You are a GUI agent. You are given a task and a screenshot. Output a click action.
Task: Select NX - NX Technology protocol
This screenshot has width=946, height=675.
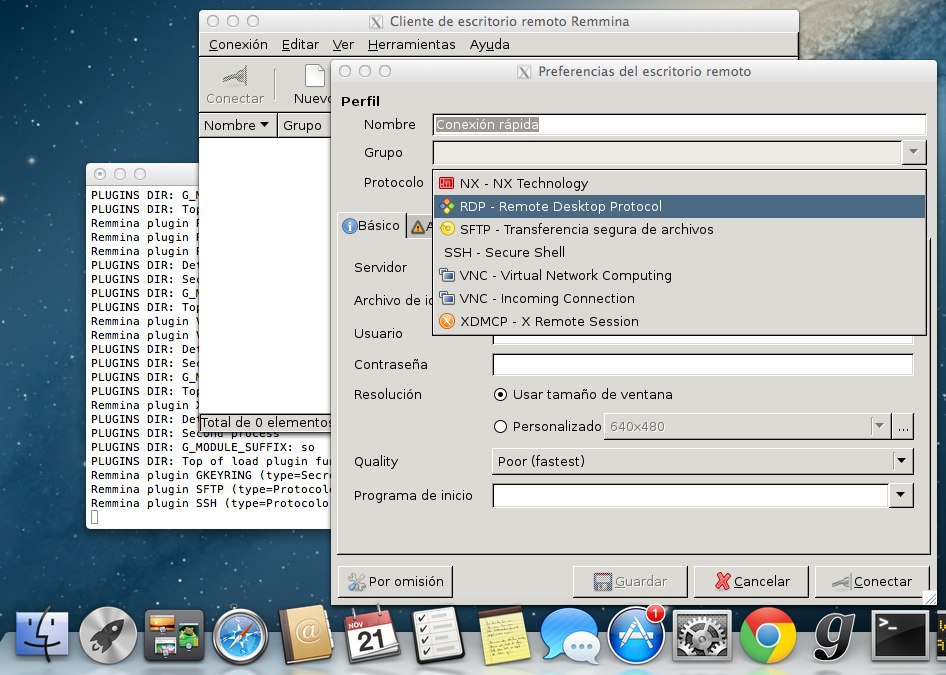[679, 183]
